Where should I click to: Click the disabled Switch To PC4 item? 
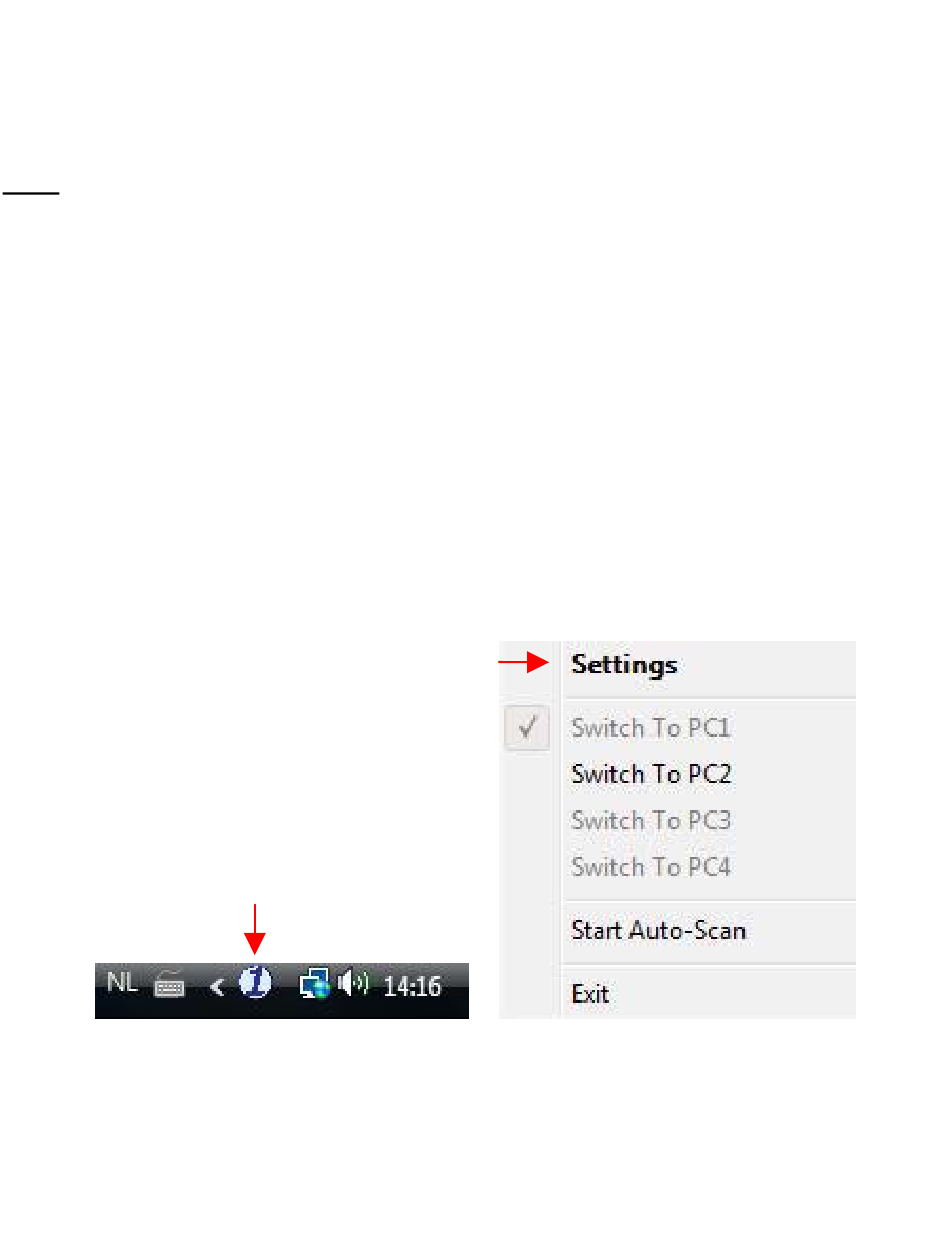651,867
